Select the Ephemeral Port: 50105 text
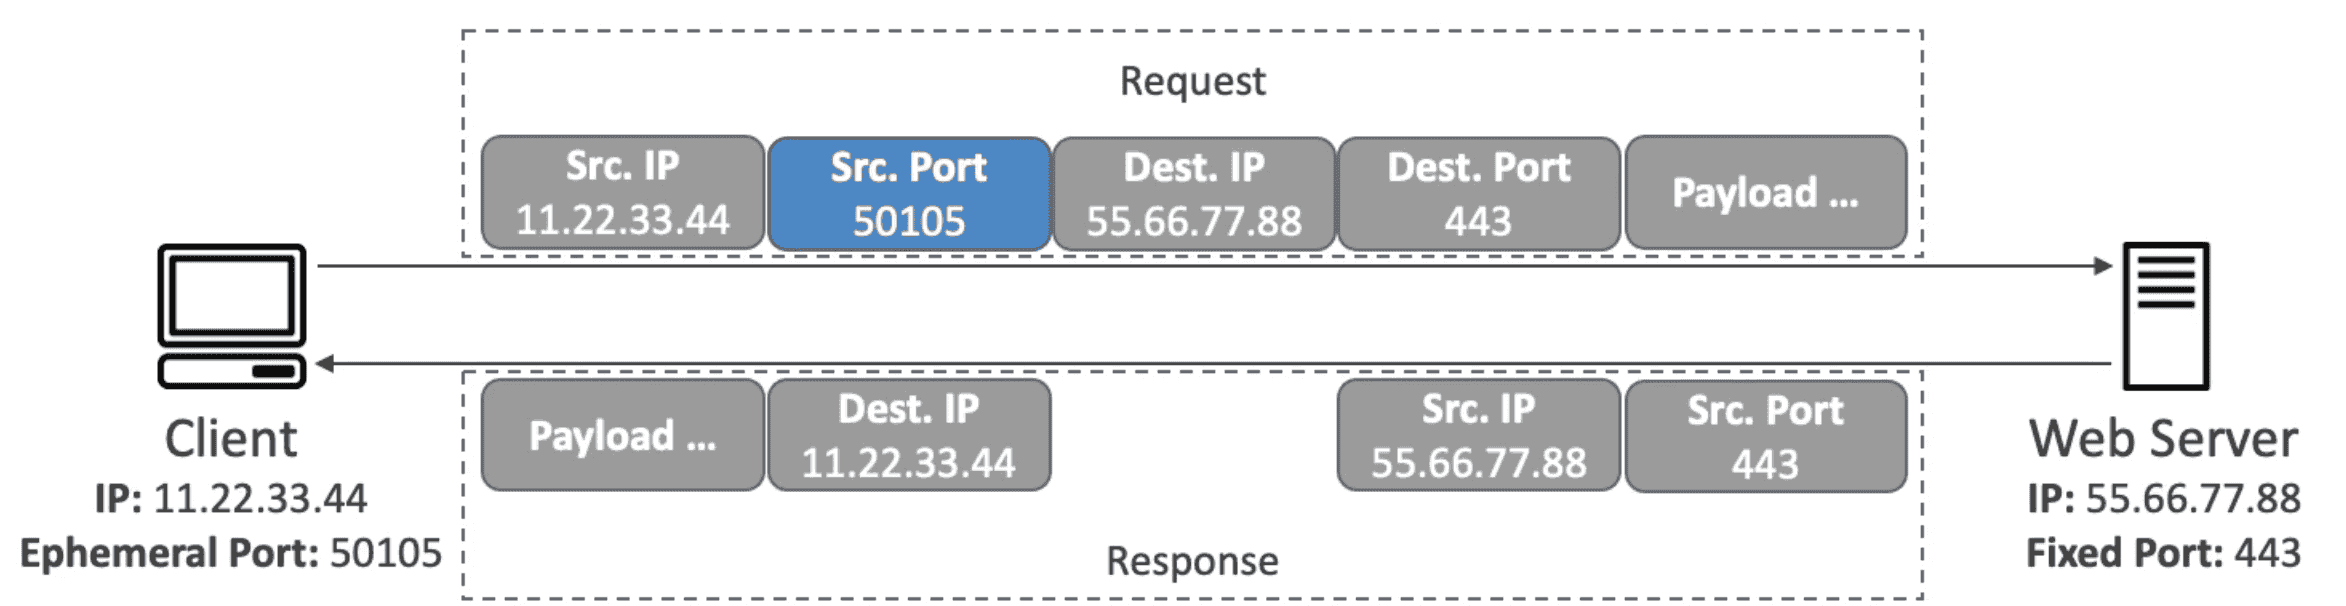This screenshot has height=606, width=2346. (231, 553)
